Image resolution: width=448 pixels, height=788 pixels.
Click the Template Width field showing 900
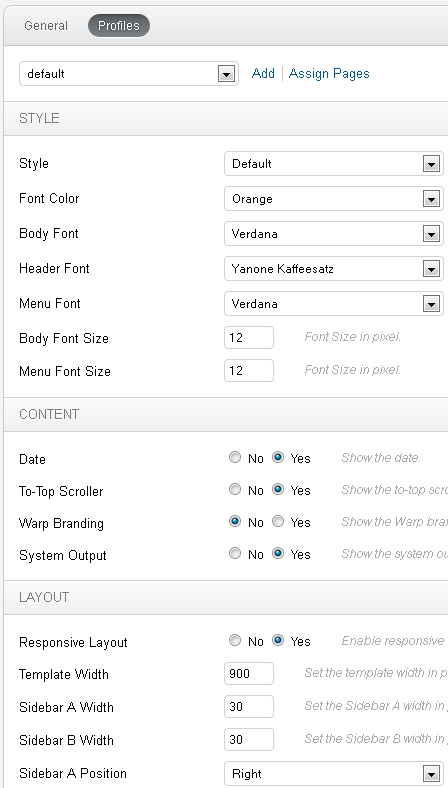249,673
